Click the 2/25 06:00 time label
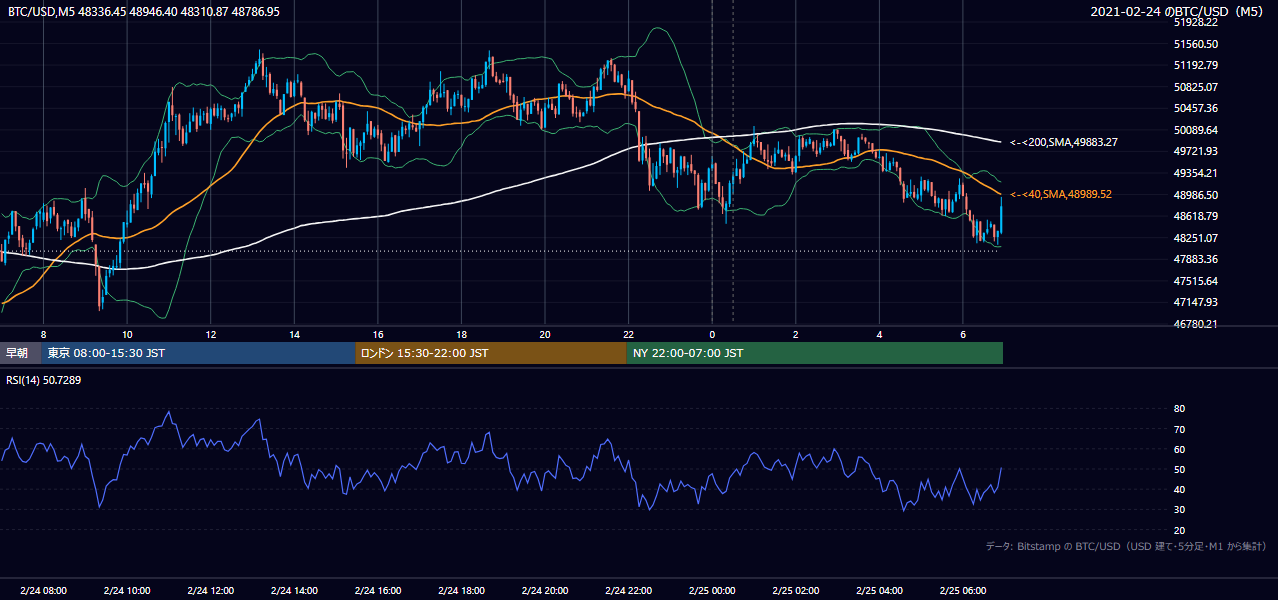 point(963,590)
